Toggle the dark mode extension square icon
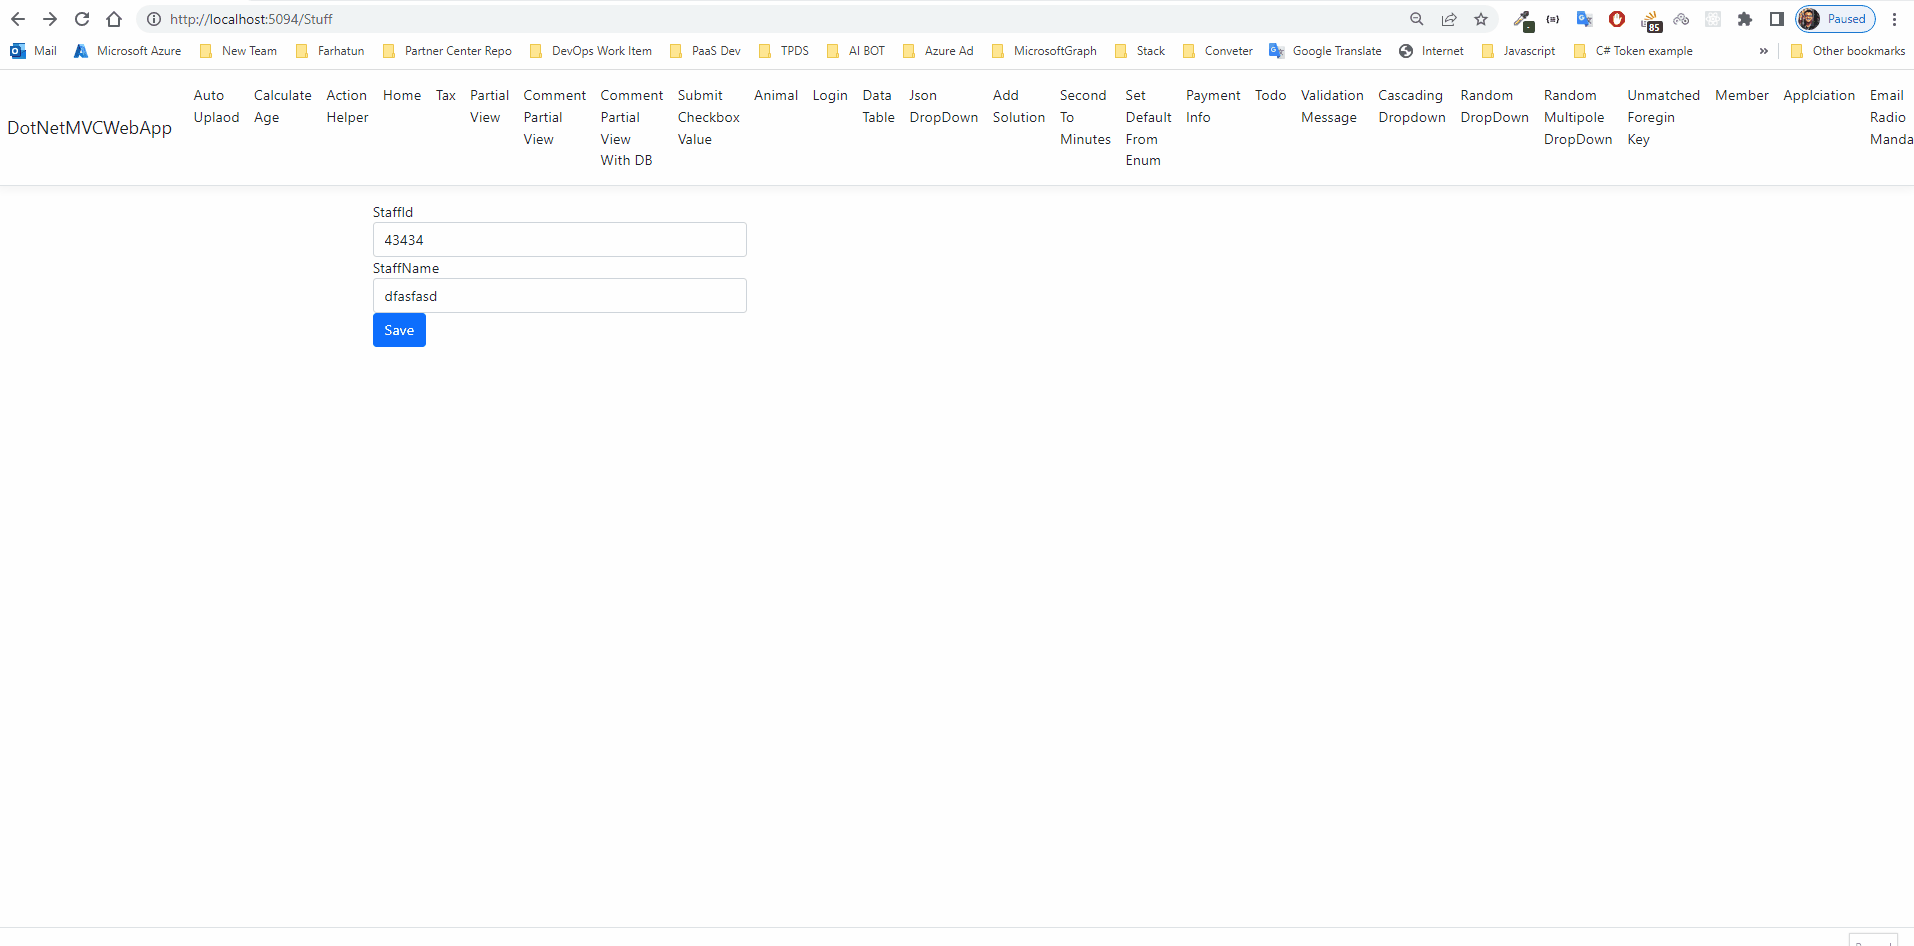The width and height of the screenshot is (1914, 946). (x=1713, y=19)
